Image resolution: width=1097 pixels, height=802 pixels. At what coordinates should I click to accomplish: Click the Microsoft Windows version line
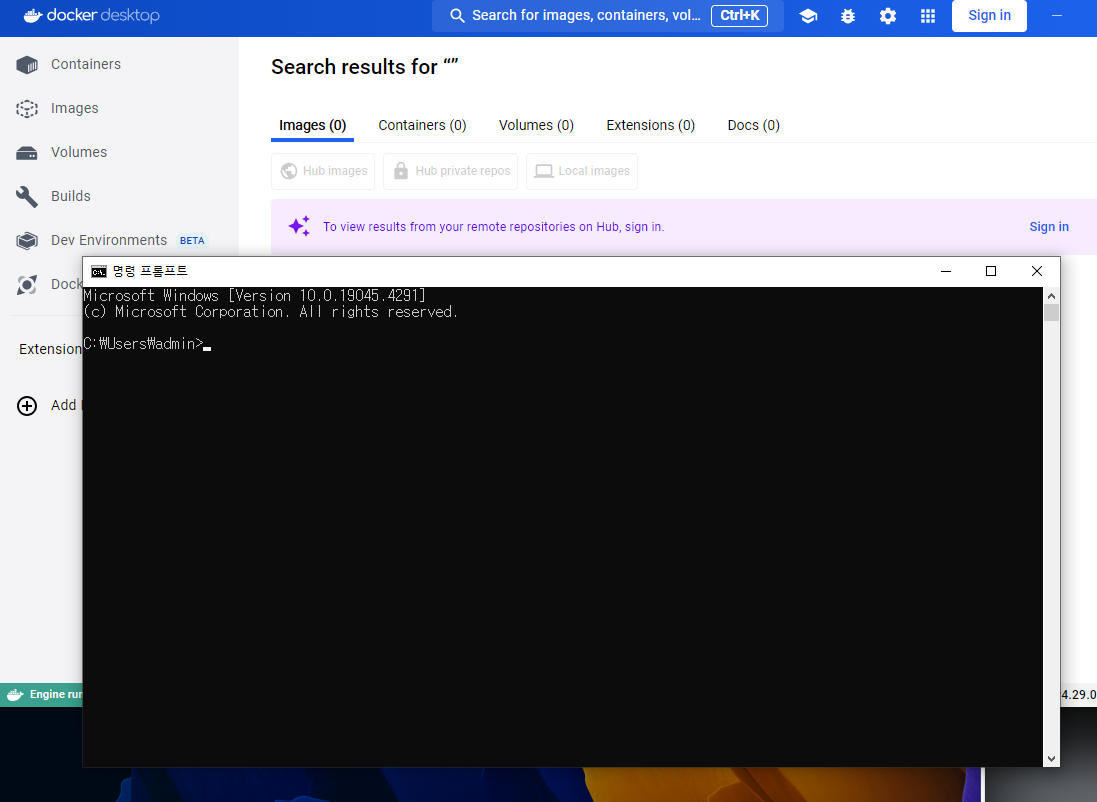click(x=255, y=296)
